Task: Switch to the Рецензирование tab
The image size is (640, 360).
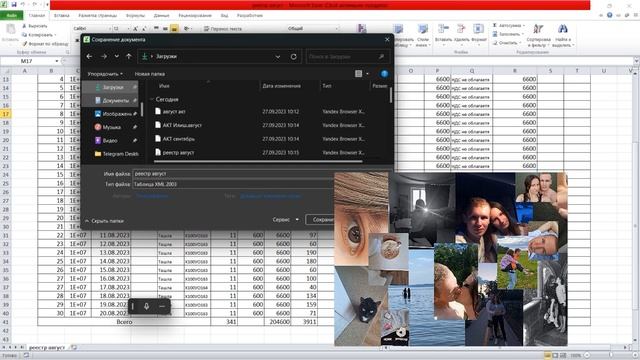Action: click(x=195, y=16)
